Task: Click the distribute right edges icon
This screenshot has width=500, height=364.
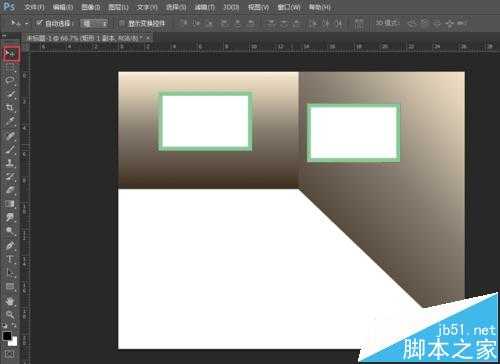Action: coord(339,23)
